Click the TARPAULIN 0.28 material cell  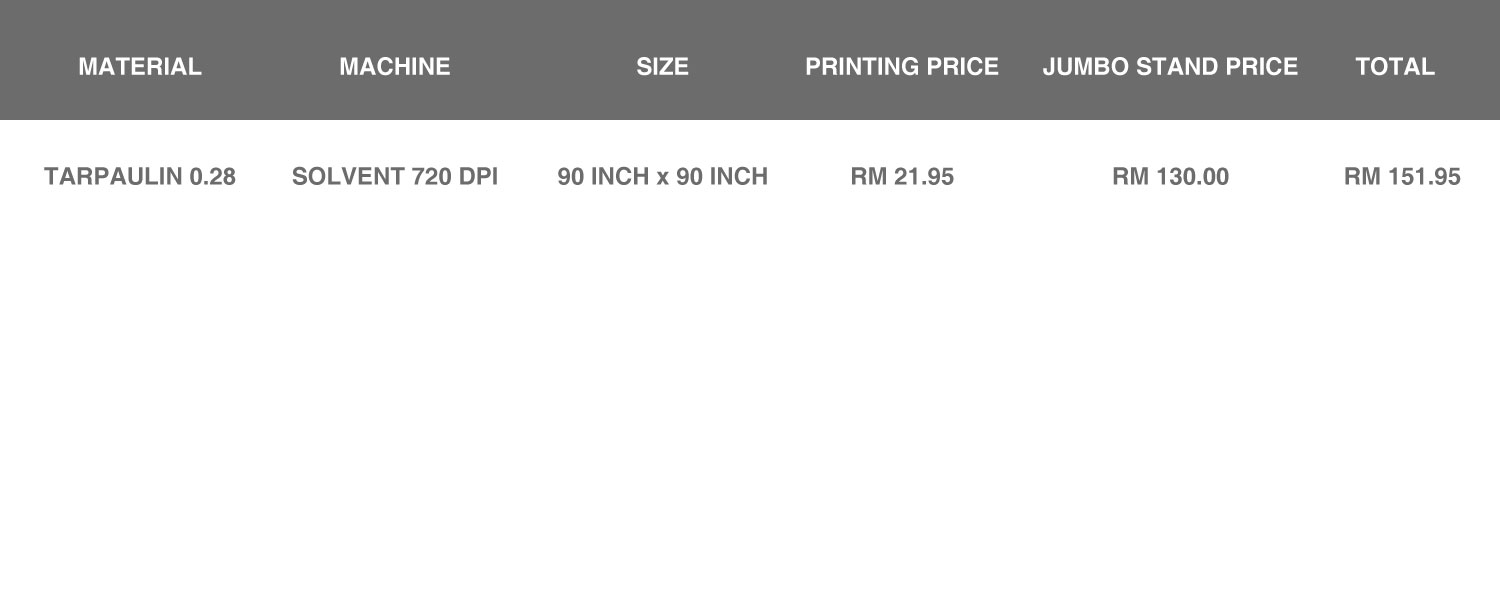140,177
